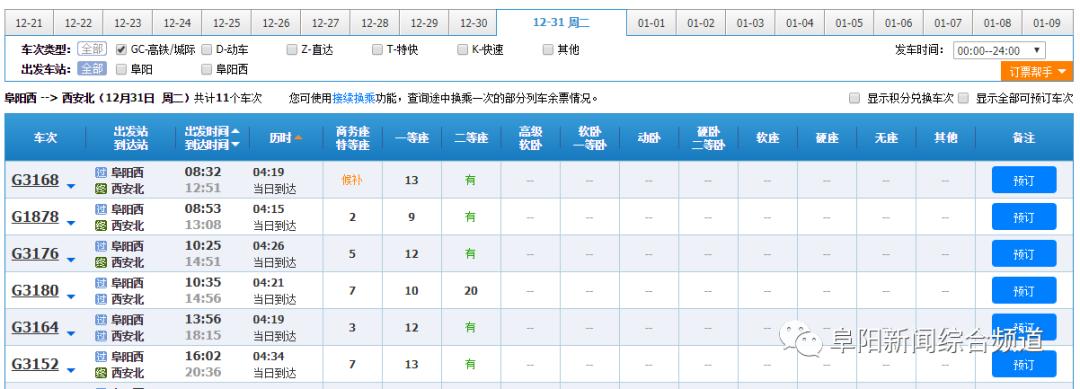Enable the T-特快 train type checkbox

377,50
